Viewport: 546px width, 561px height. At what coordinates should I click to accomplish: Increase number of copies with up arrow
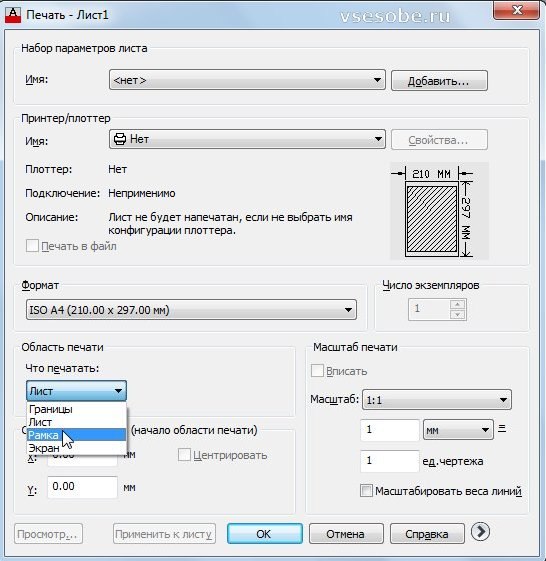click(x=457, y=304)
